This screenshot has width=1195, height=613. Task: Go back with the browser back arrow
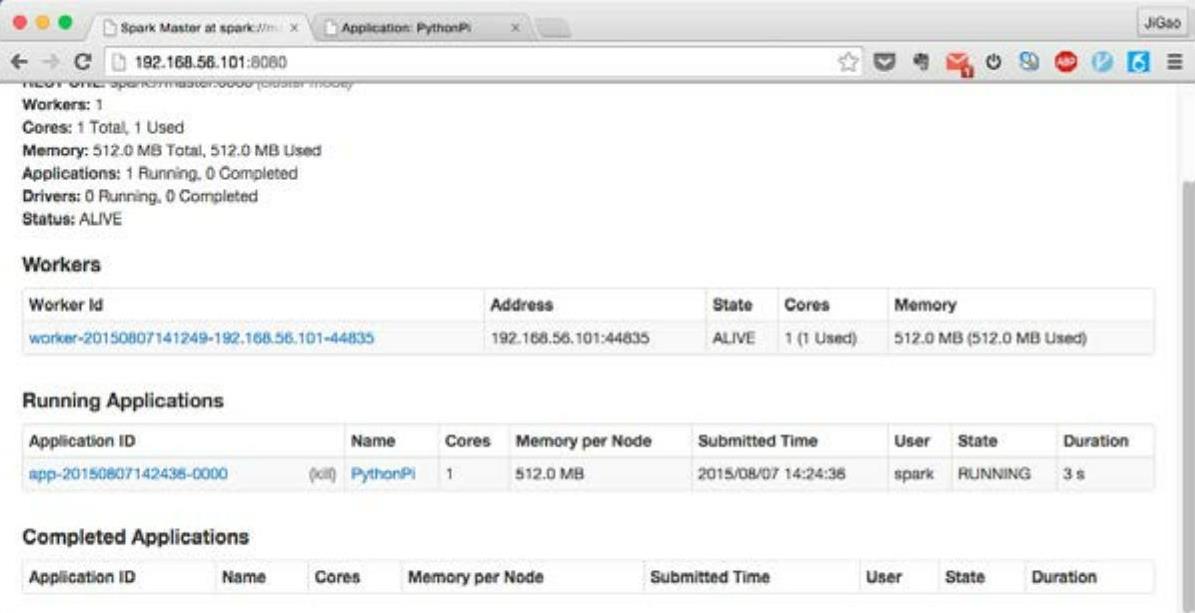[20, 62]
